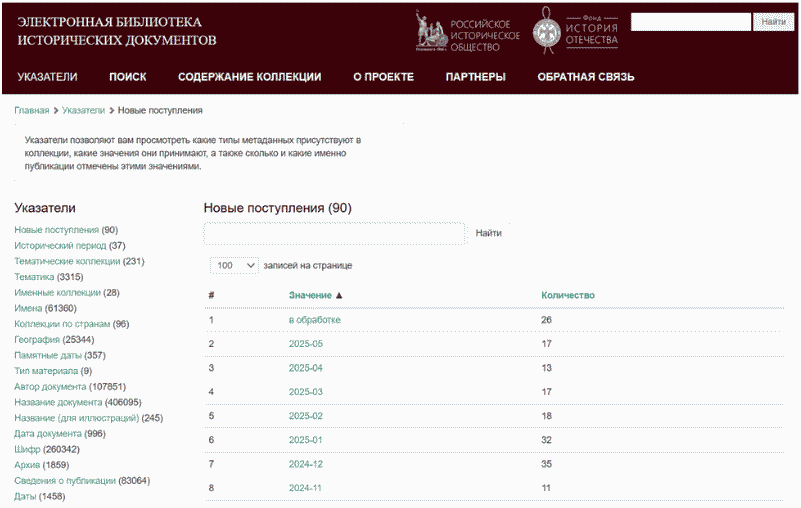Open the Партнеры navigation item
The height and width of the screenshot is (508, 801).
coord(475,77)
